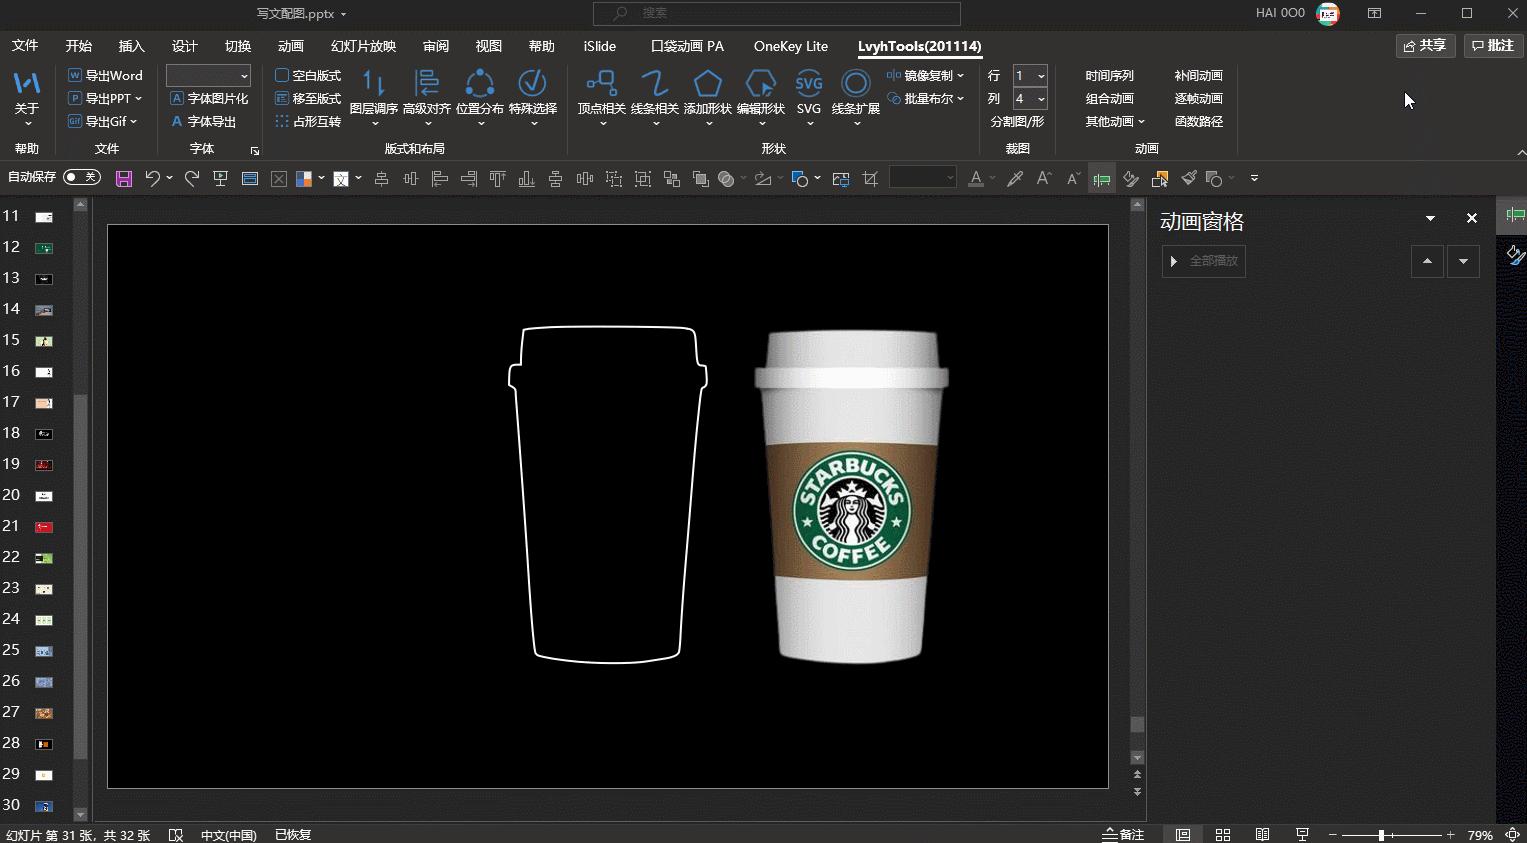Switch to slide sorter view icon

(1222, 835)
